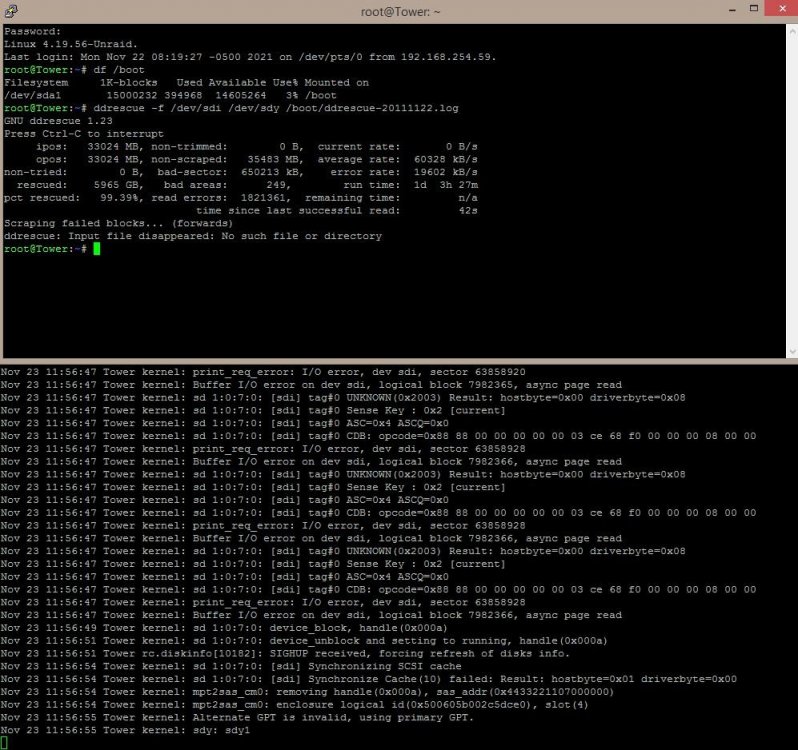Click the log line with 'sector 63858920'

[x=263, y=372]
